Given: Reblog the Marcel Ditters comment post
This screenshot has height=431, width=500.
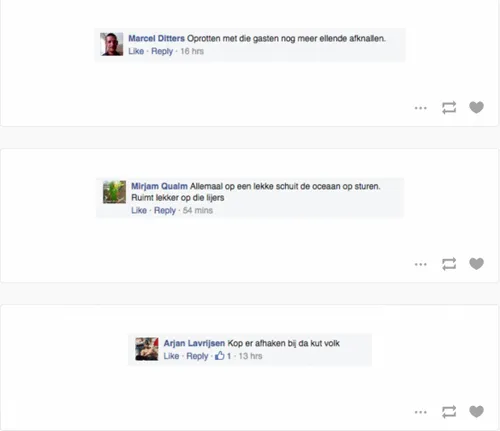Looking at the screenshot, I should (449, 108).
